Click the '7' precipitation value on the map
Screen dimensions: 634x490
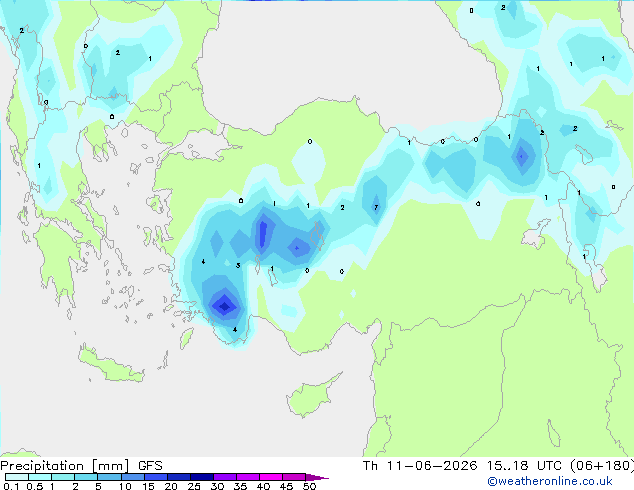coord(376,207)
